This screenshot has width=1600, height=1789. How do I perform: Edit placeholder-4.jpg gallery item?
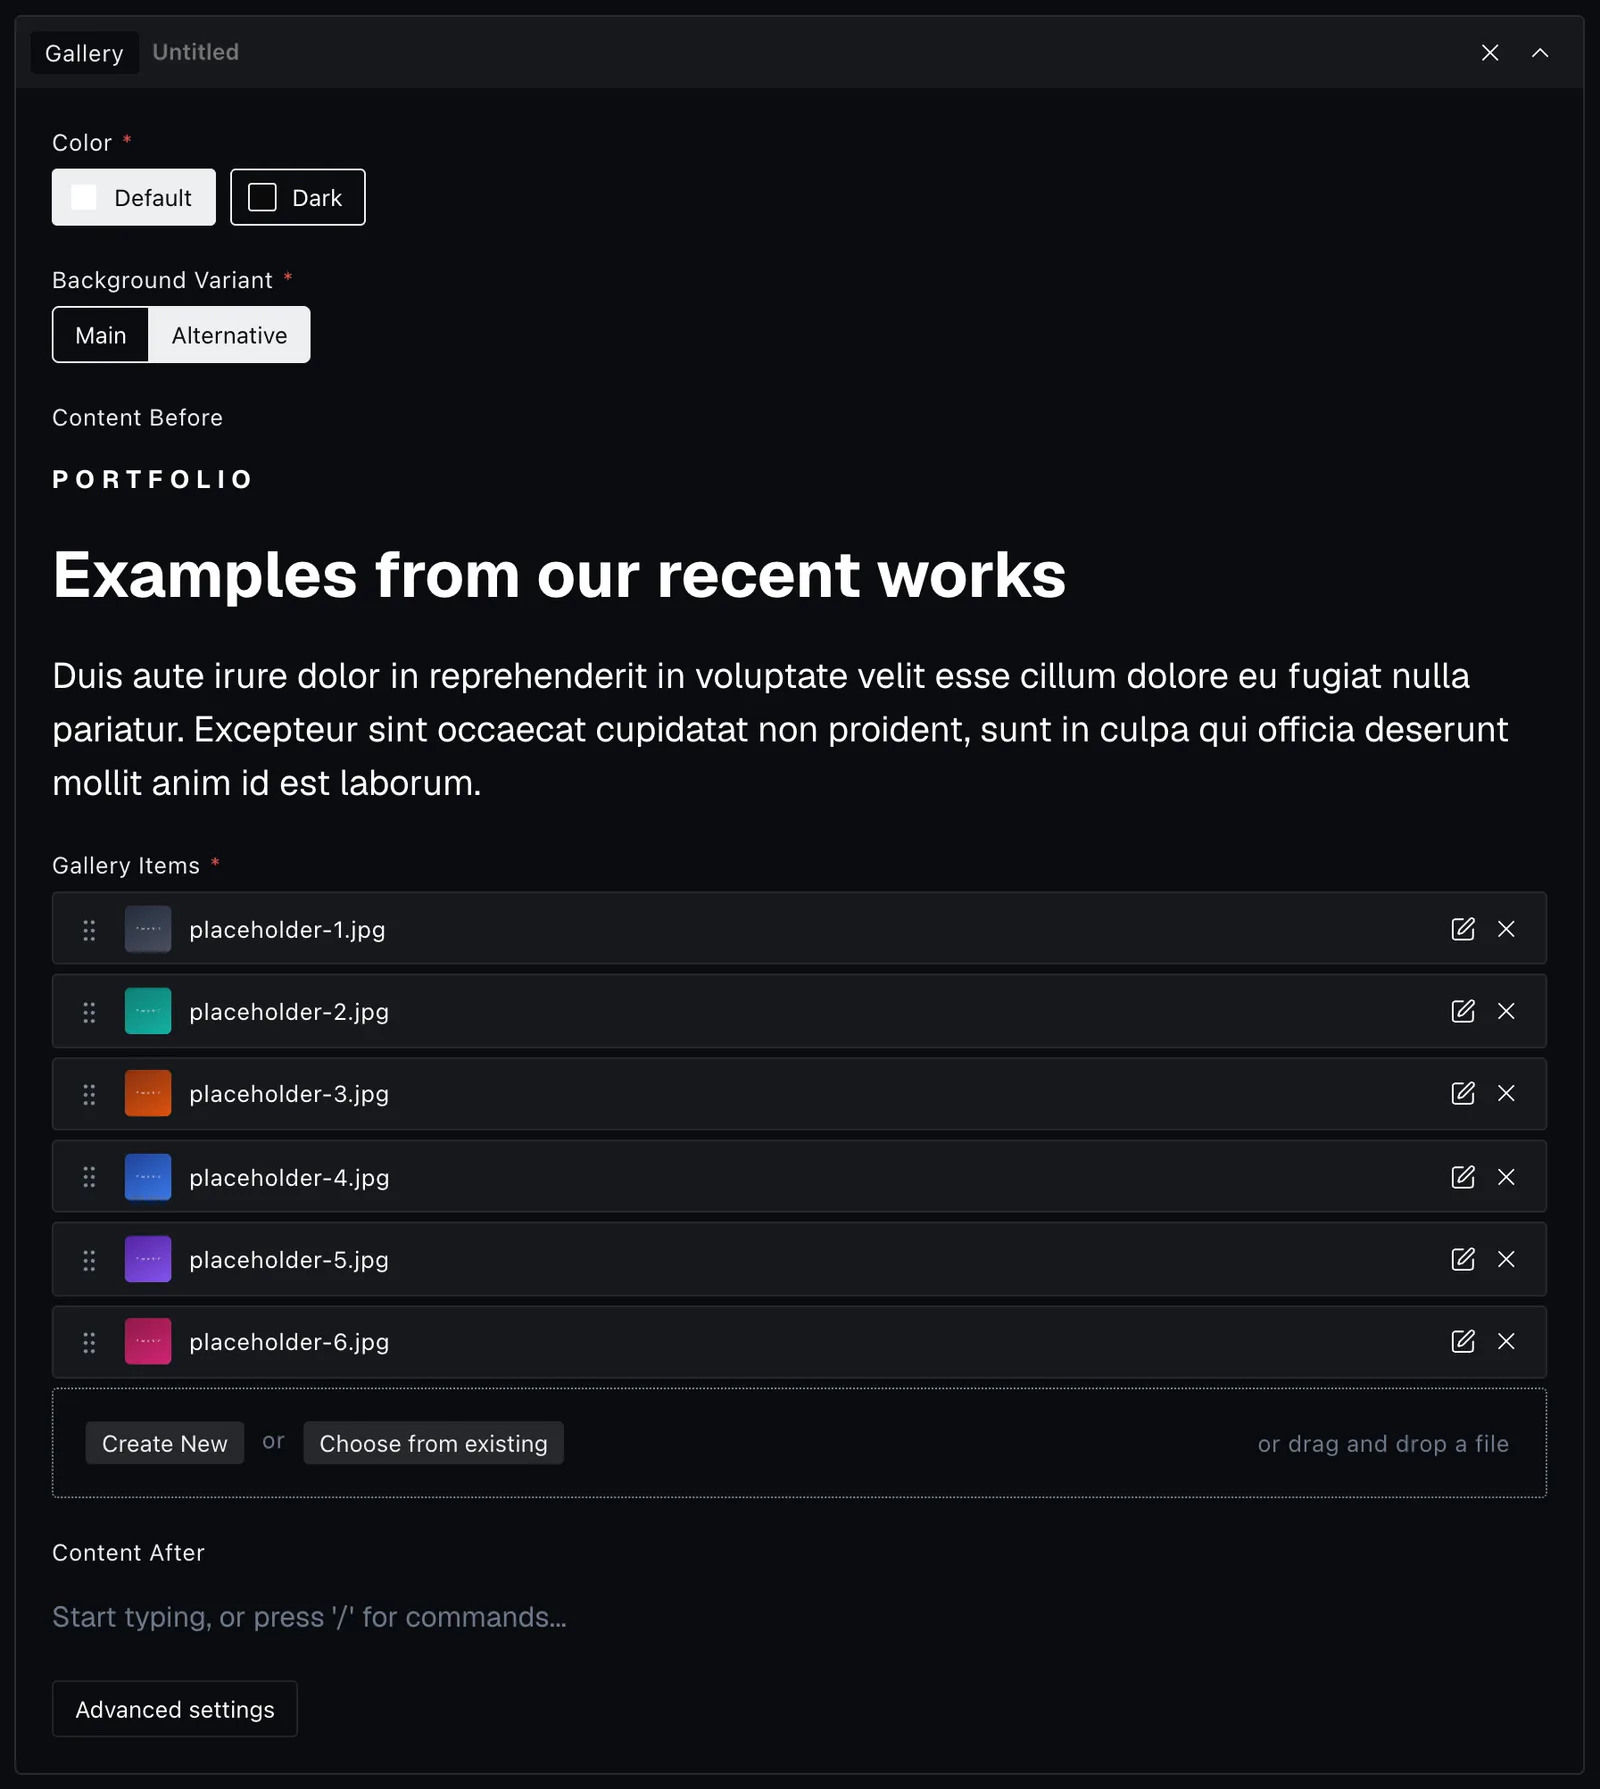[1463, 1177]
